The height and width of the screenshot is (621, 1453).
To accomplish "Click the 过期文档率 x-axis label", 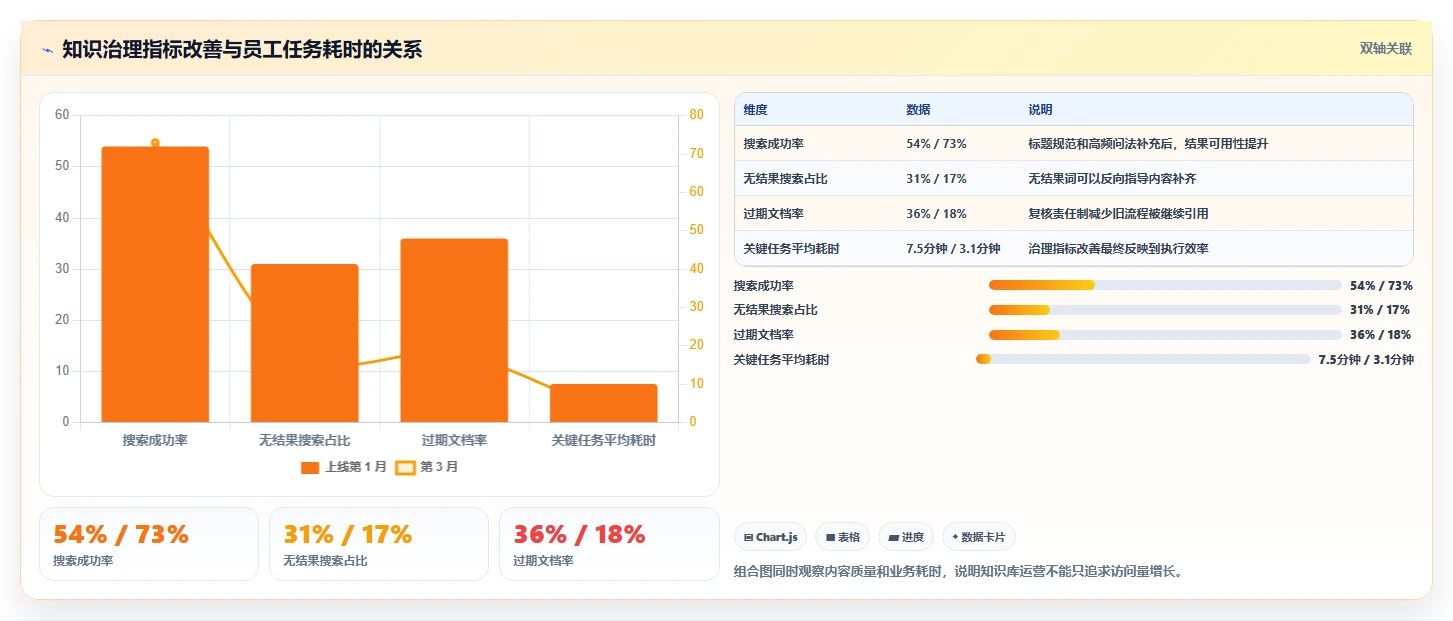I will coord(454,440).
